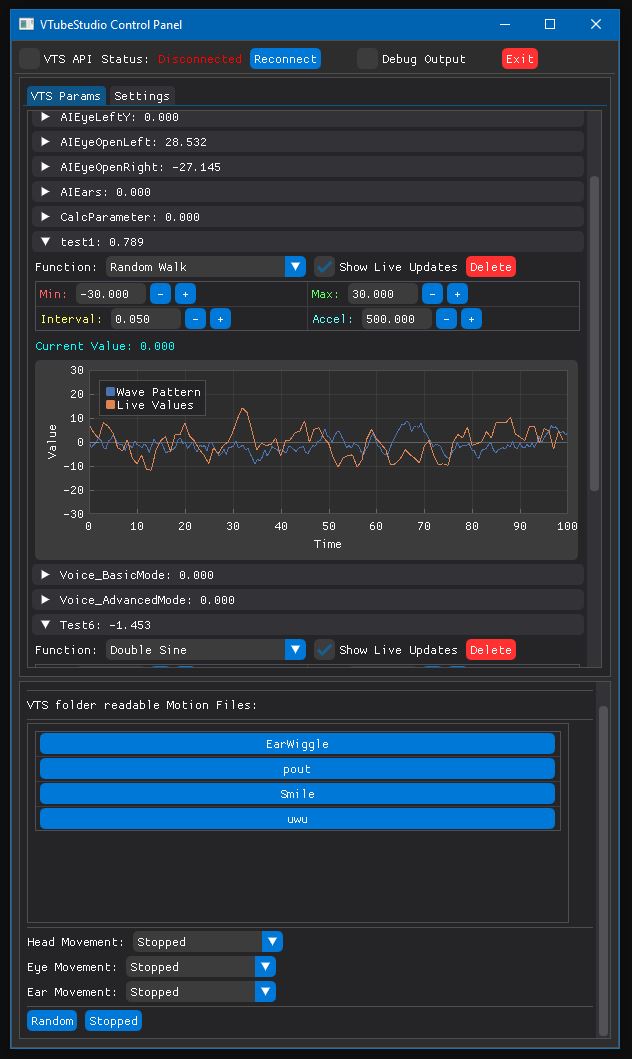The image size is (632, 1059).
Task: Switch to the Settings tab
Action: pyautogui.click(x=142, y=96)
